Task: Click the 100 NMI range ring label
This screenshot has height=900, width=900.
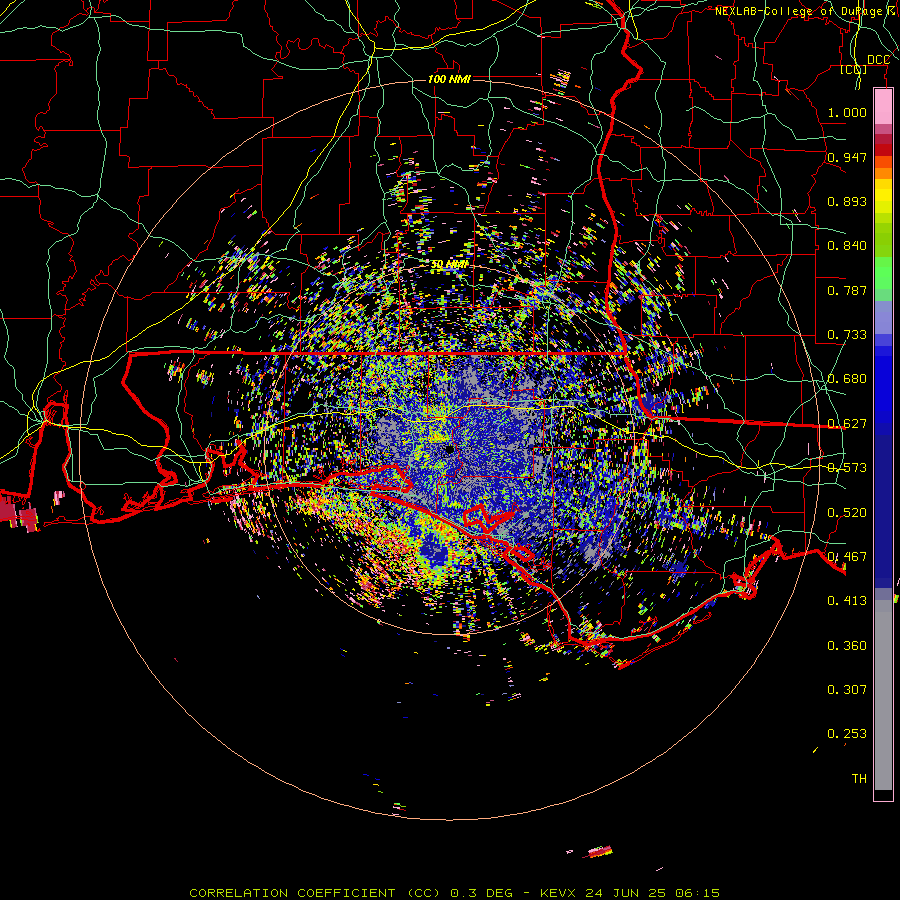Action: click(x=449, y=79)
